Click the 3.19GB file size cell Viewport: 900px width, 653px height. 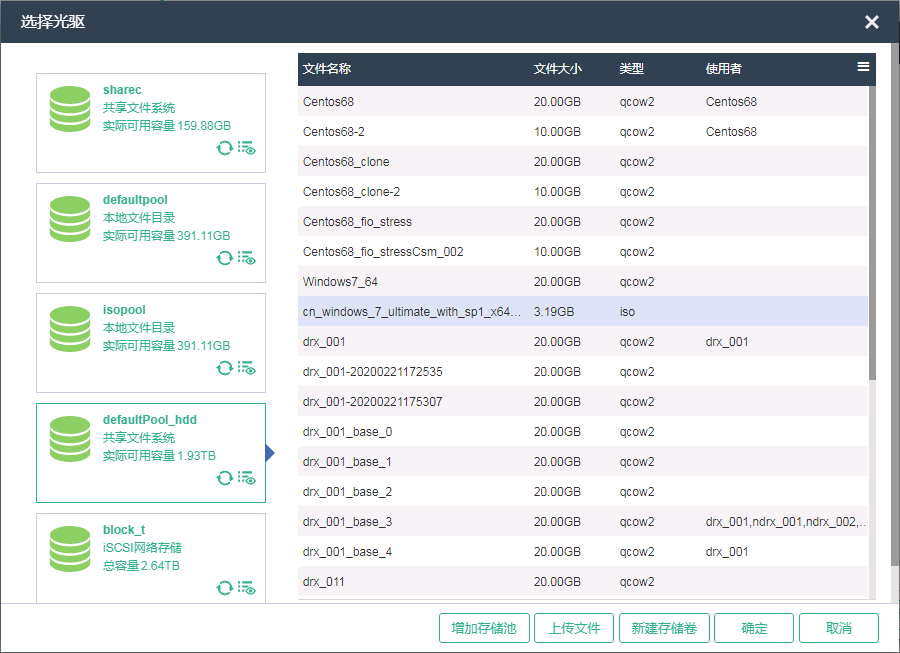coord(553,312)
